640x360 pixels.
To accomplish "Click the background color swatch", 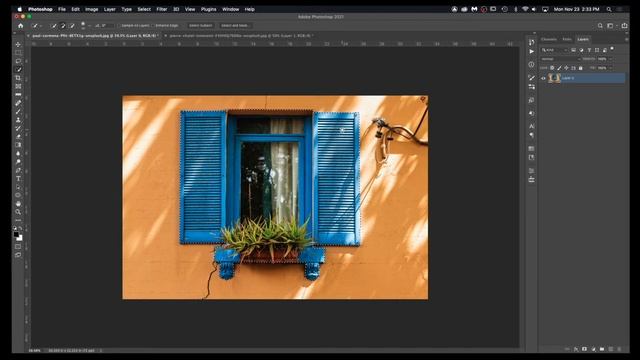I will pyautogui.click(x=20, y=238).
